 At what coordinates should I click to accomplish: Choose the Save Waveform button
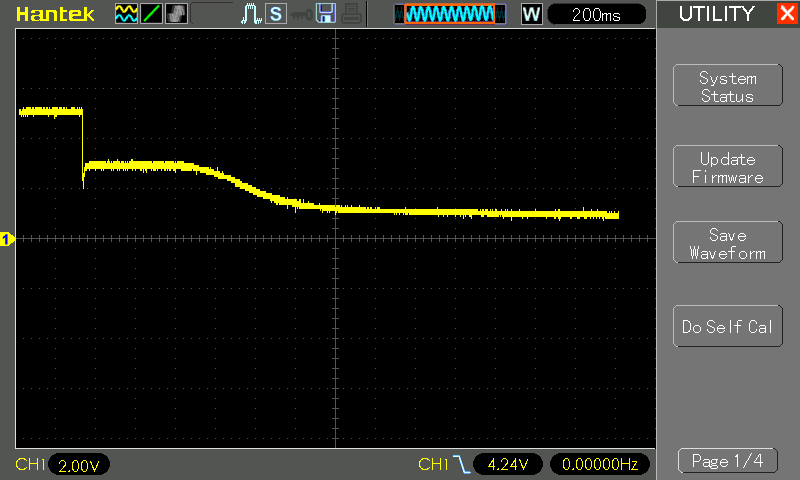coord(728,242)
